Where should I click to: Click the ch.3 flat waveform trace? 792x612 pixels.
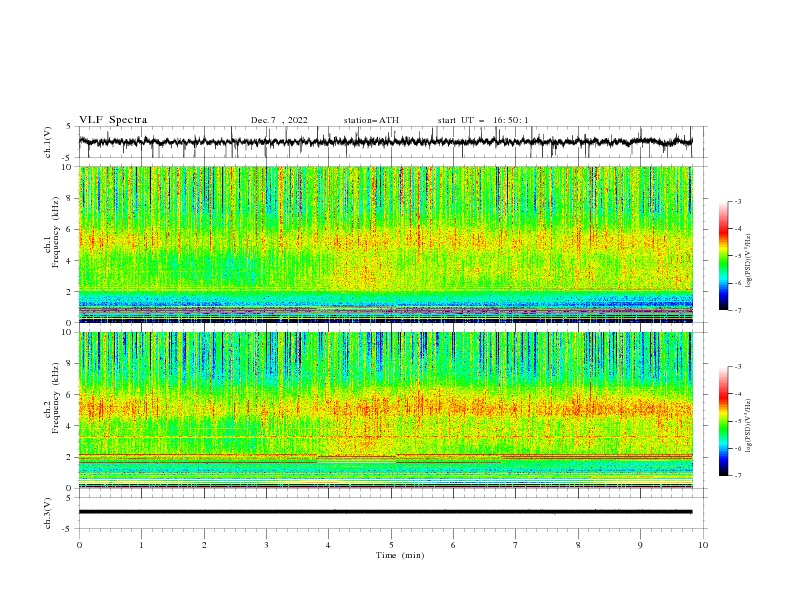click(385, 512)
